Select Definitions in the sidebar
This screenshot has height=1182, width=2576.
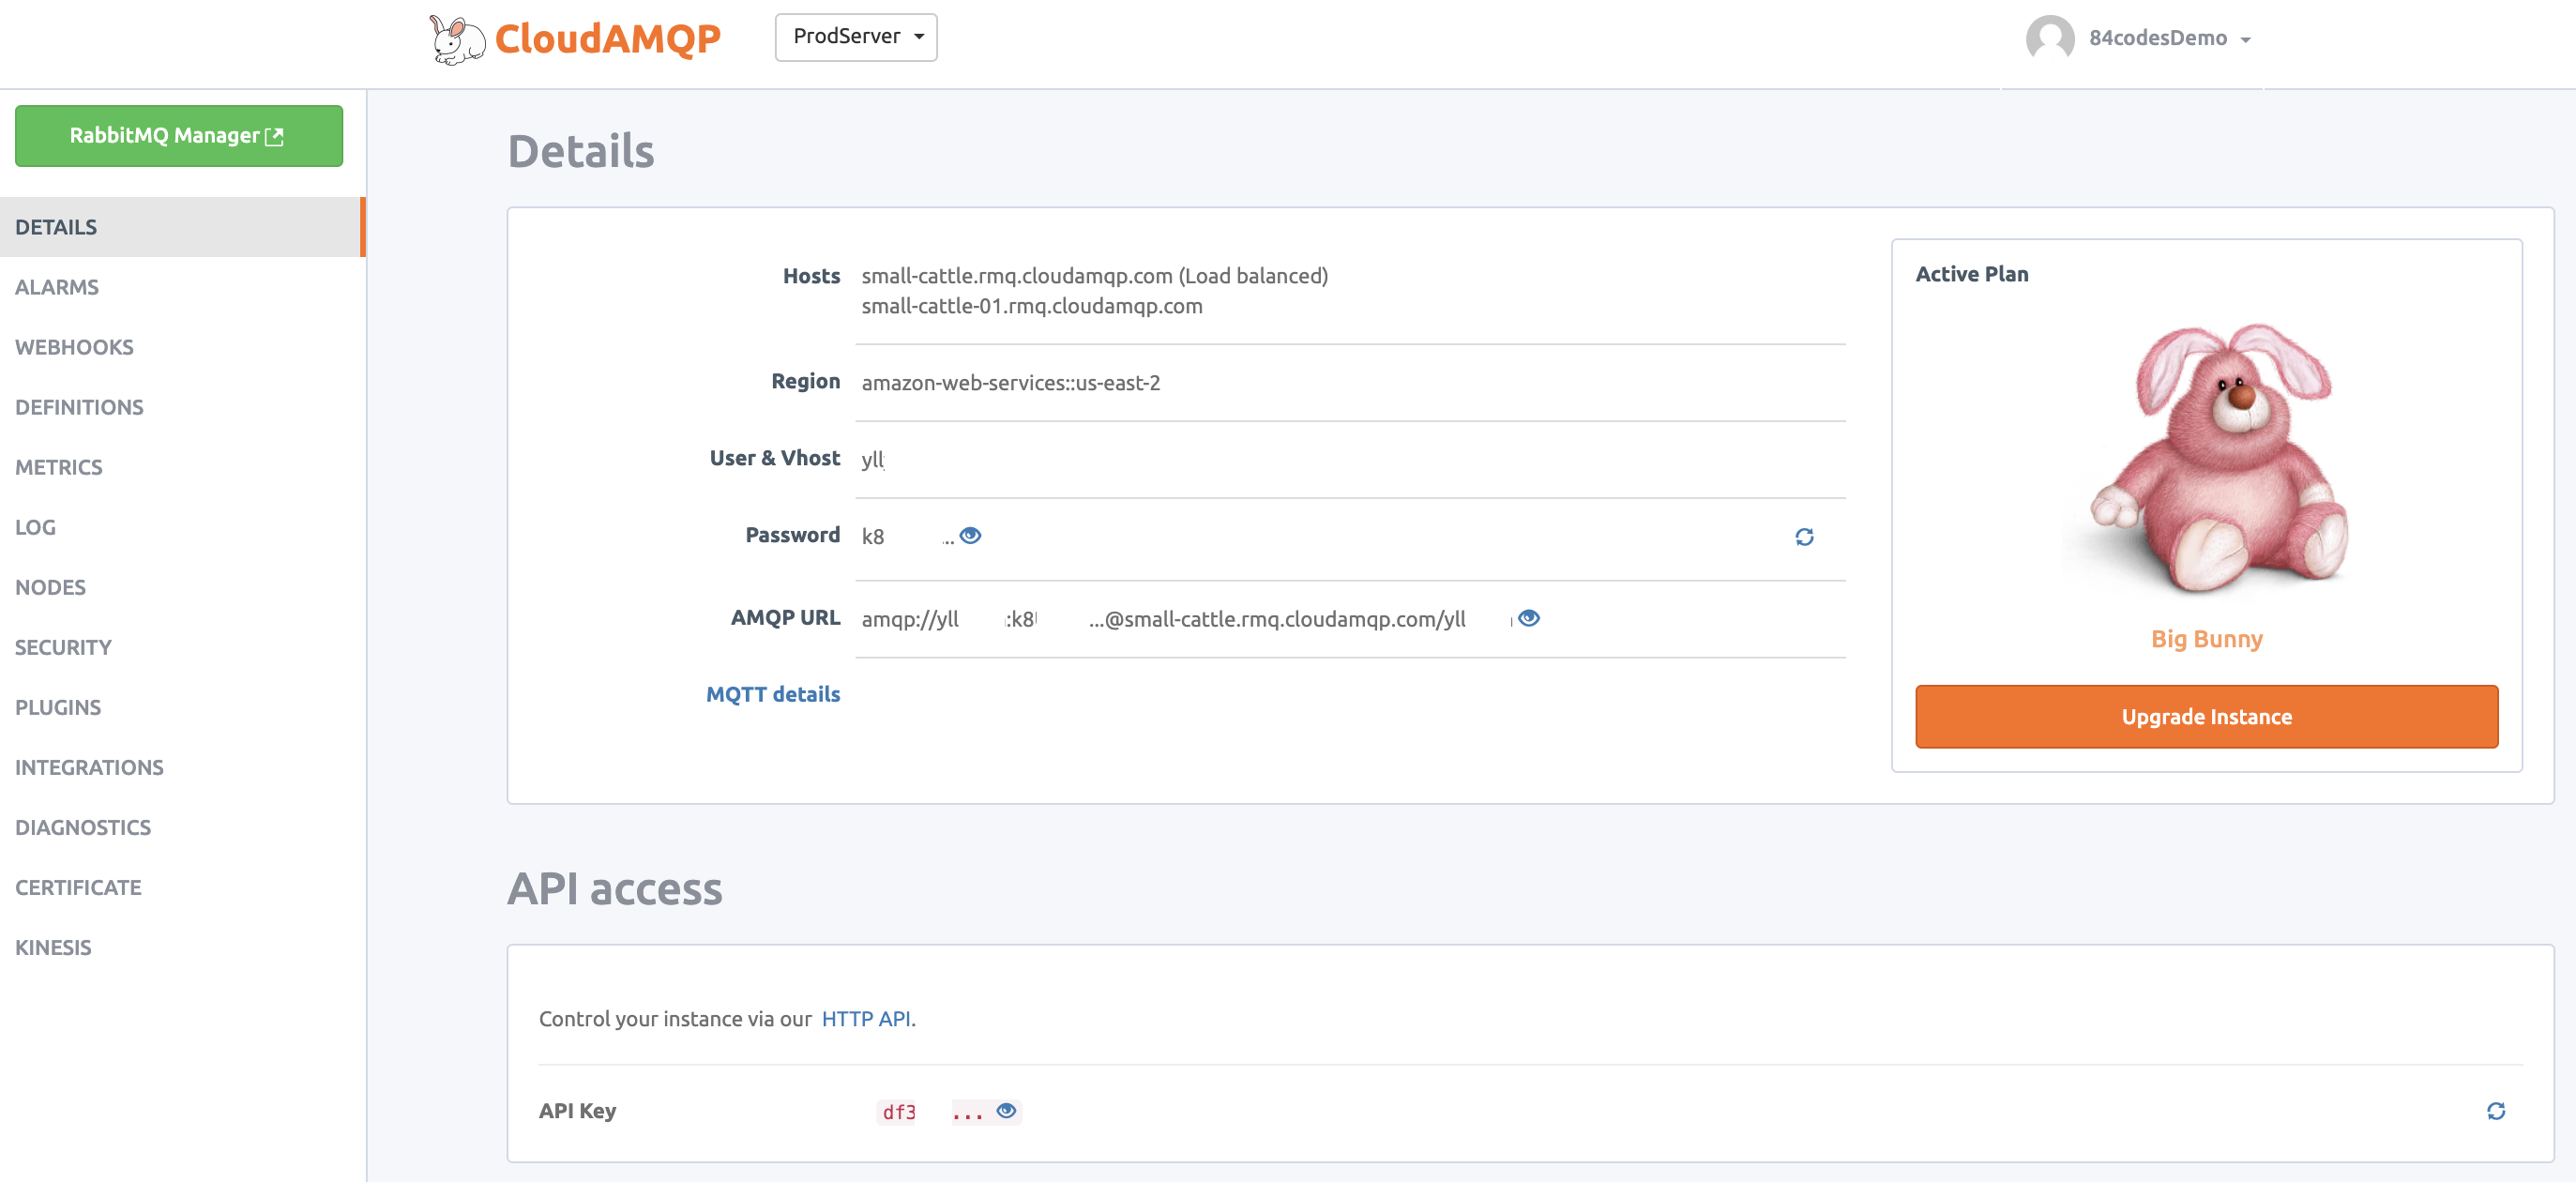click(79, 407)
